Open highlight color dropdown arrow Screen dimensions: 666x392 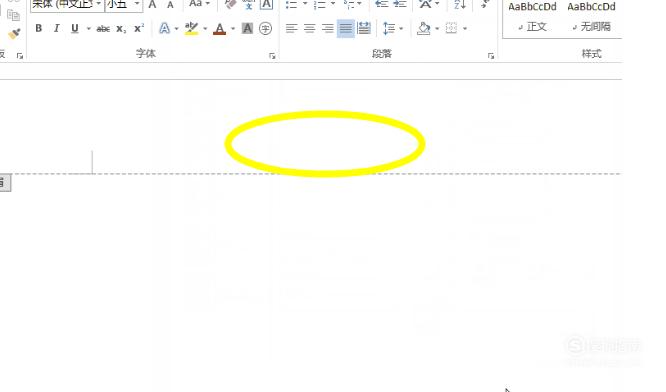click(205, 28)
